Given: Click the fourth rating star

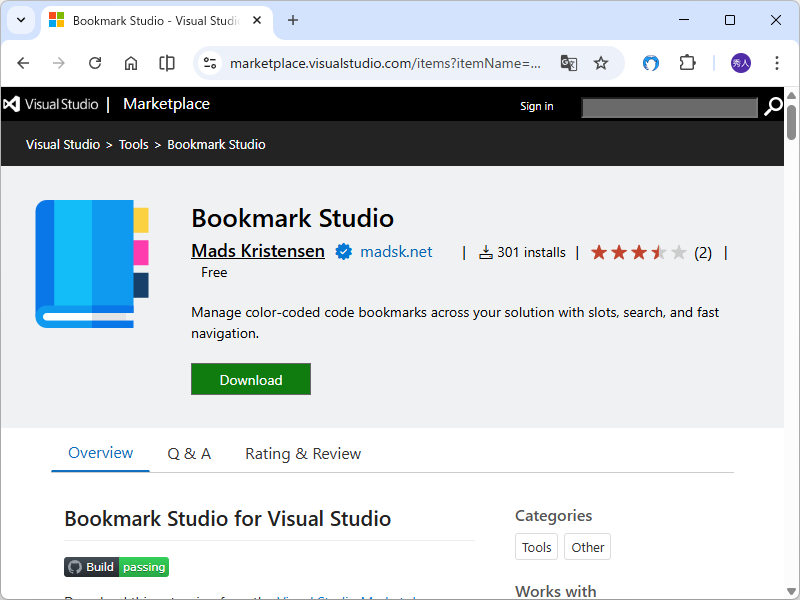Looking at the screenshot, I should coord(659,252).
